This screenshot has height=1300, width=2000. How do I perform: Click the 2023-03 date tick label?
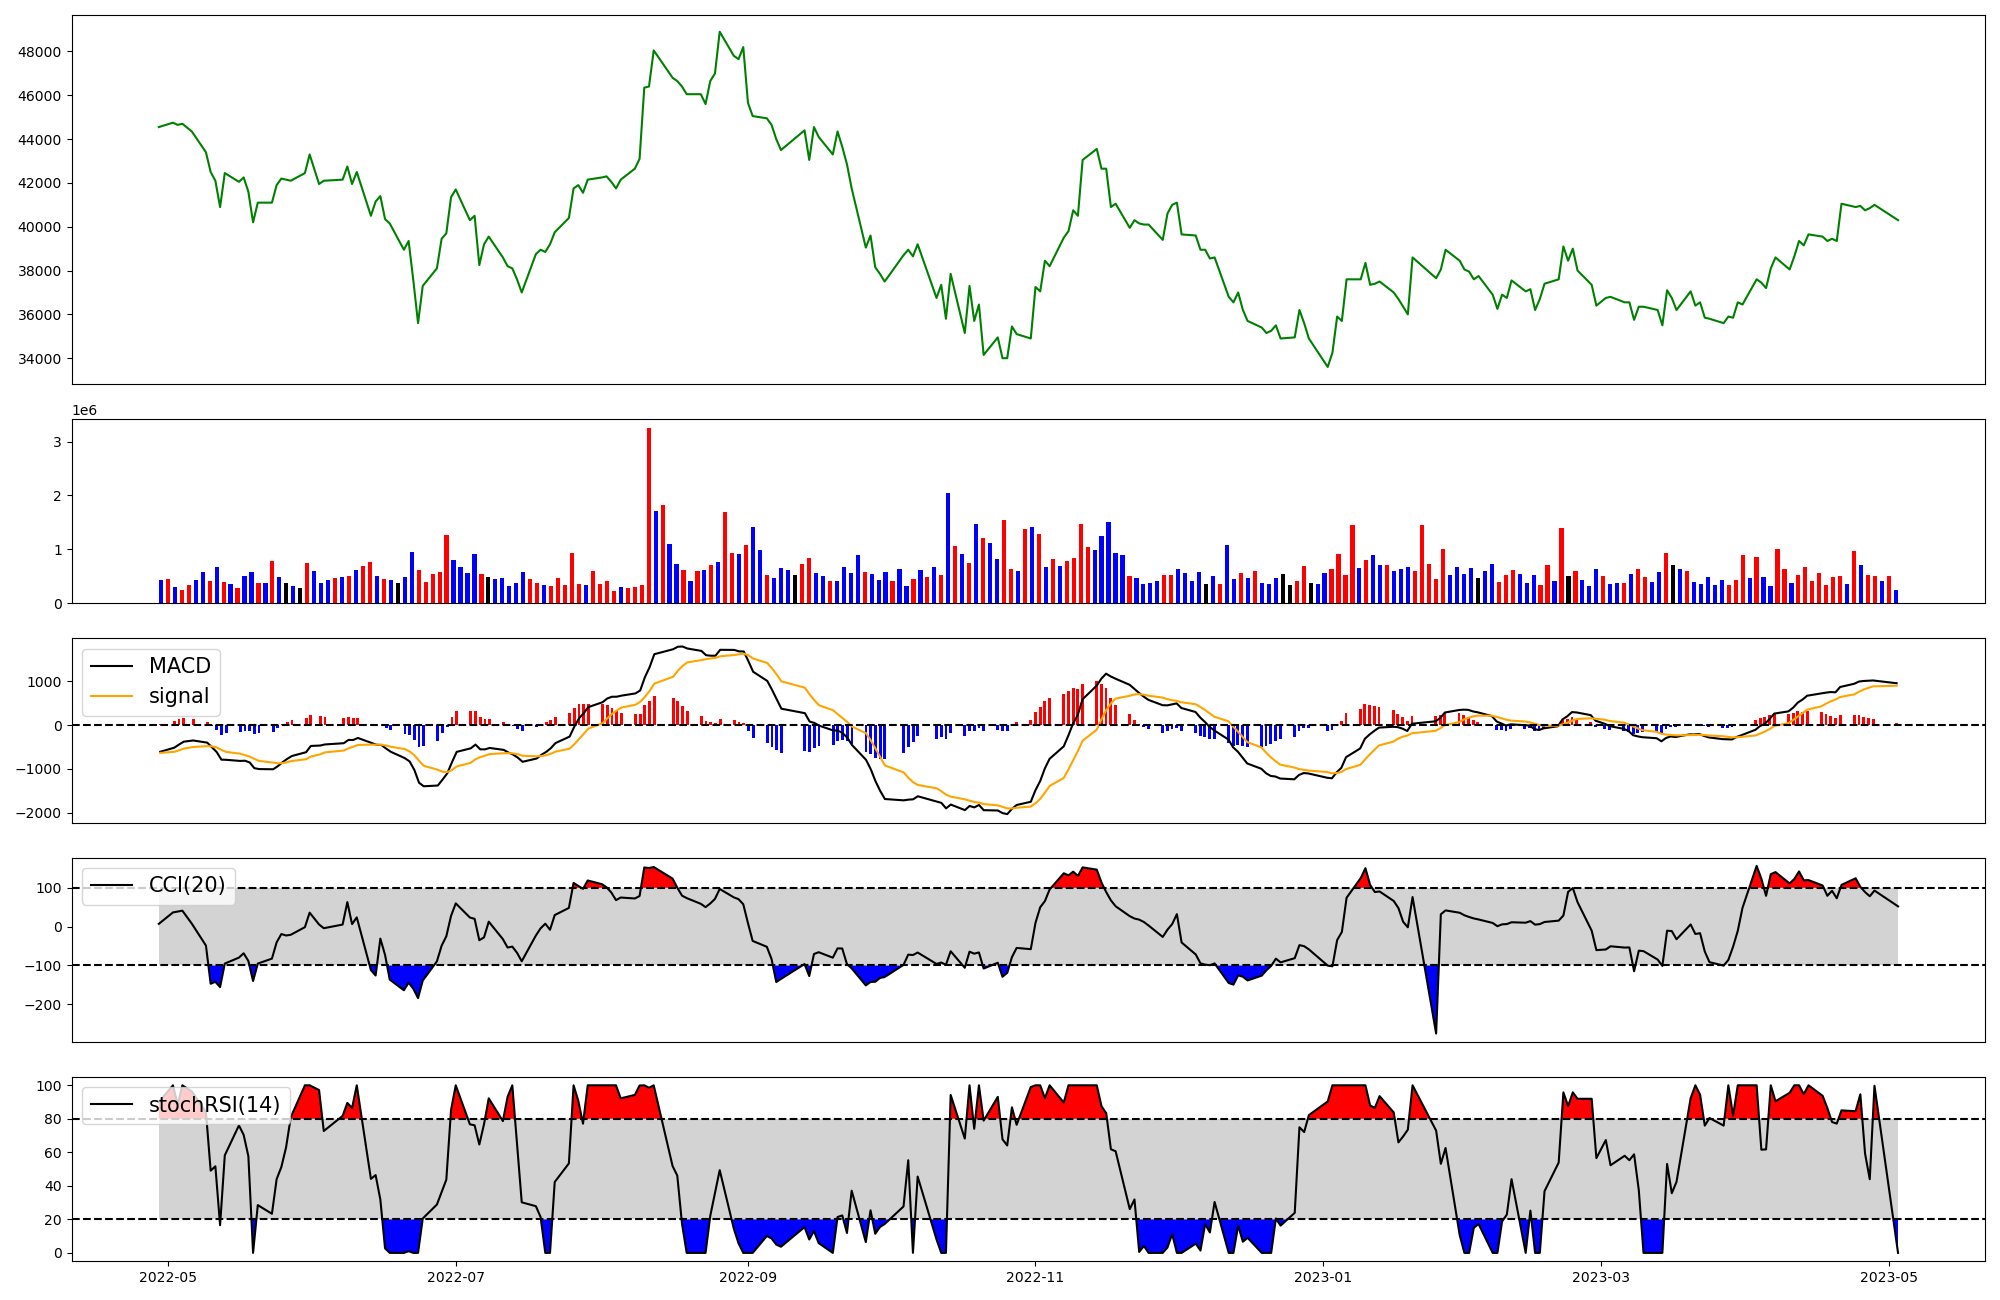[x=1601, y=1277]
